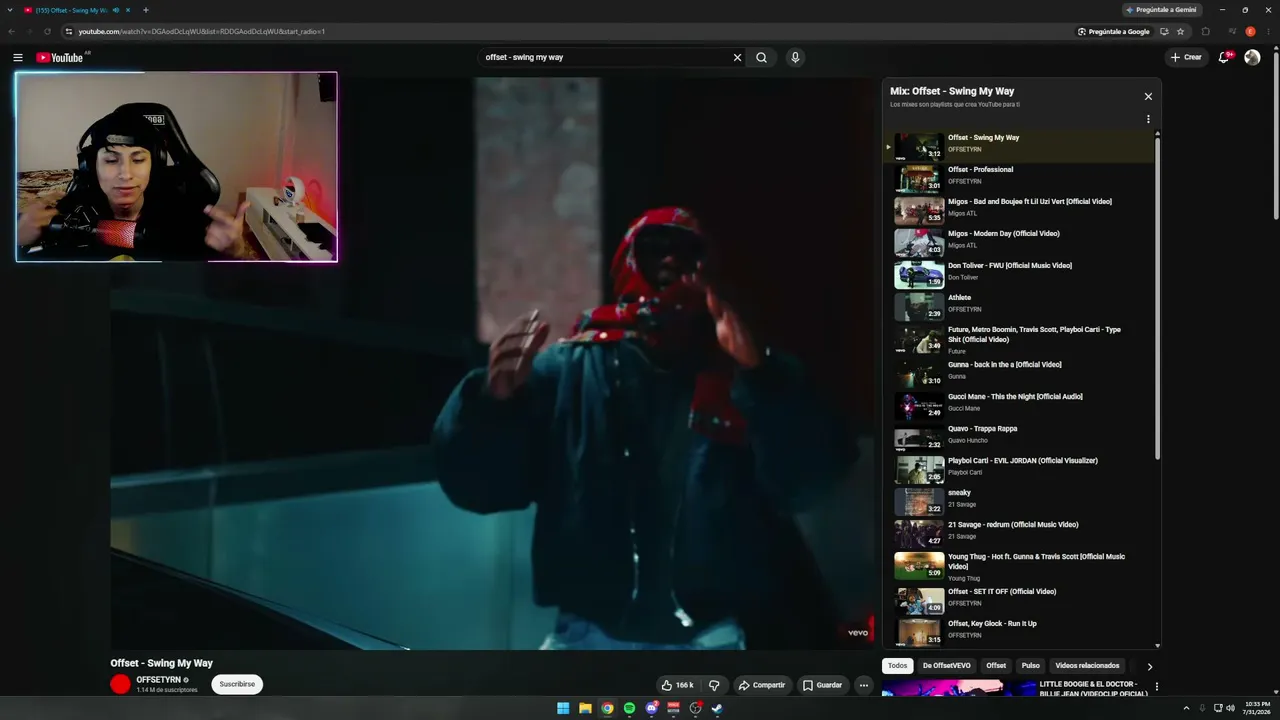Viewport: 1280px width, 720px height.
Task: Open the Chrome profile avatar
Action: coord(1250,31)
